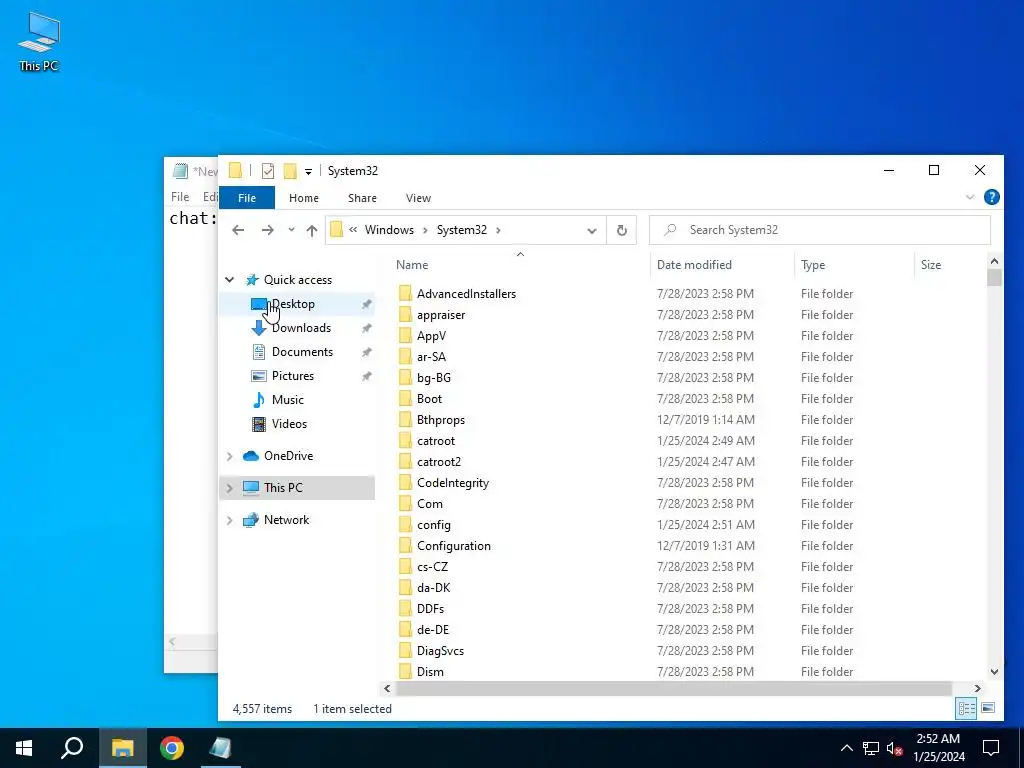Select the AppV folder icon
Image resolution: width=1024 pixels, height=768 pixels.
click(x=406, y=336)
